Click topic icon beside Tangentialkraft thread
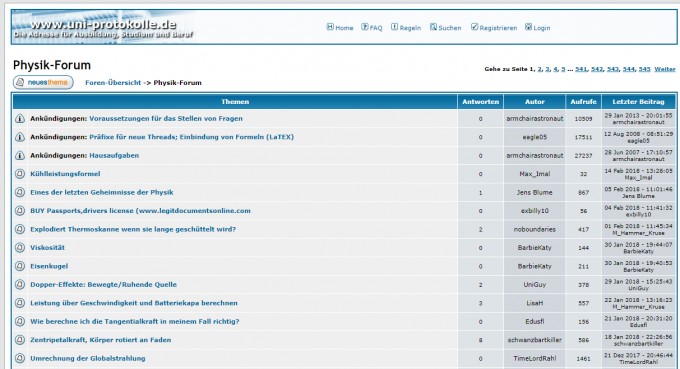 pyautogui.click(x=20, y=321)
